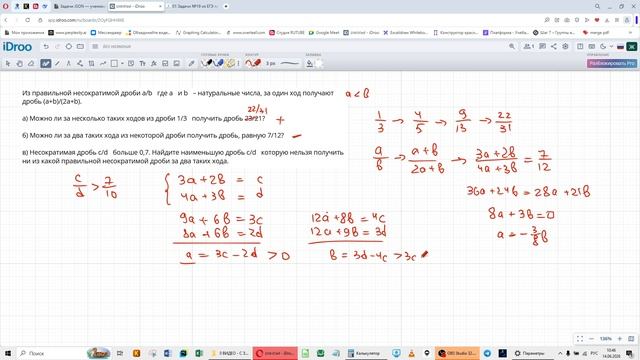Select the arrow connector tool
This screenshot has height=360, width=640.
(103, 63)
